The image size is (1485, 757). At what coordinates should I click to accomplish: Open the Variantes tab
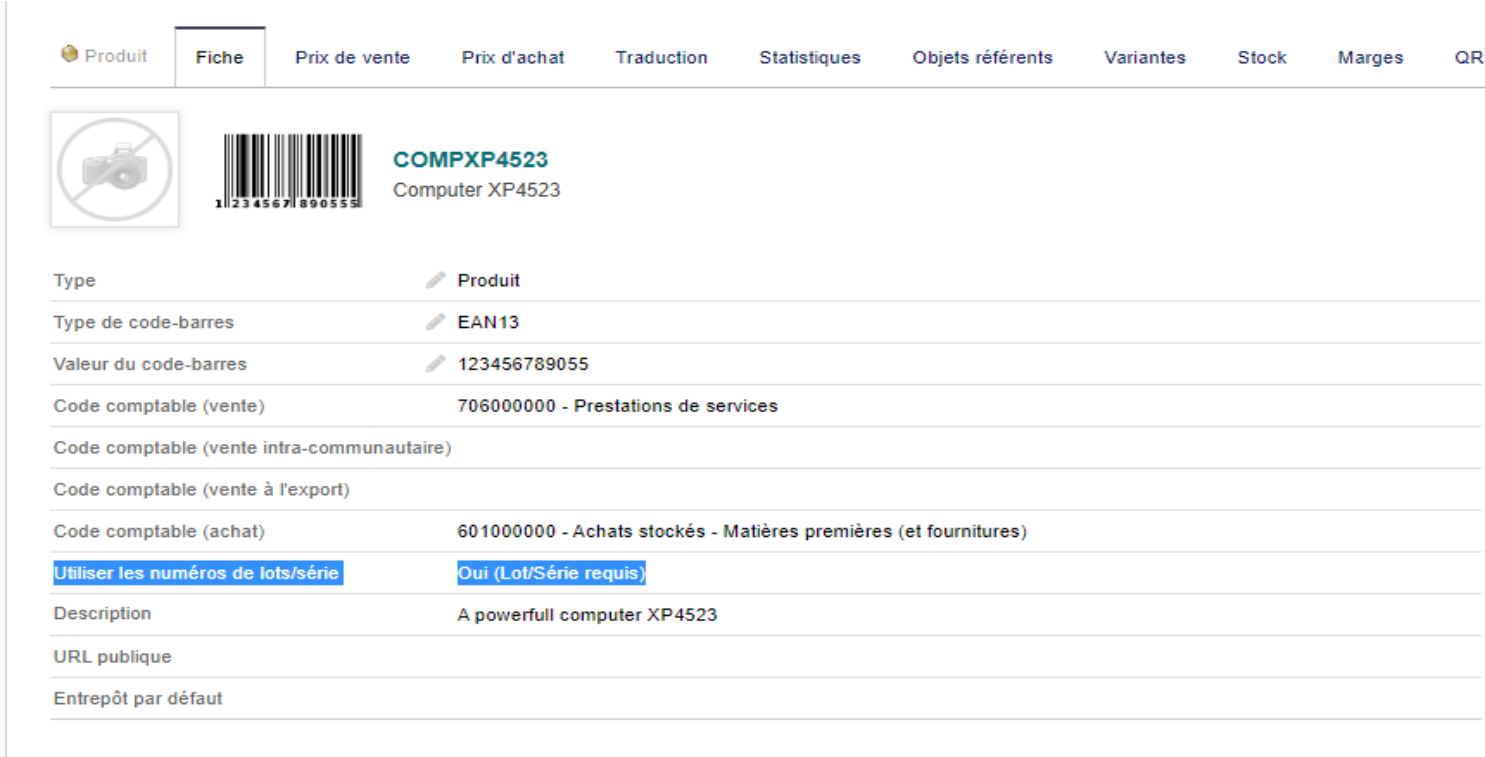pyautogui.click(x=1145, y=58)
